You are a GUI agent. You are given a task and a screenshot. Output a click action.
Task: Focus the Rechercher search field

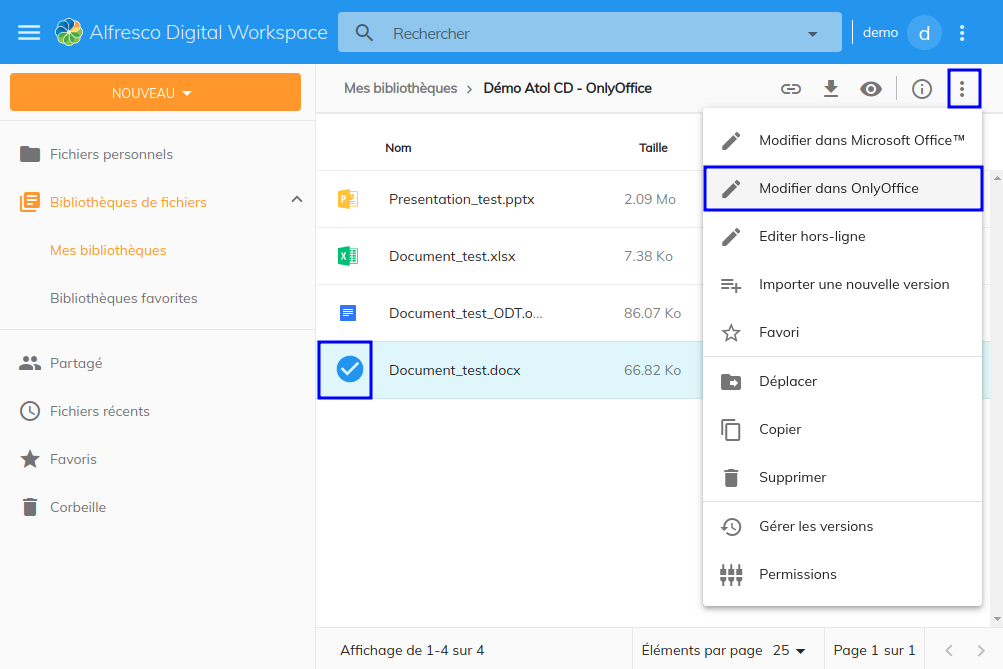pyautogui.click(x=590, y=33)
